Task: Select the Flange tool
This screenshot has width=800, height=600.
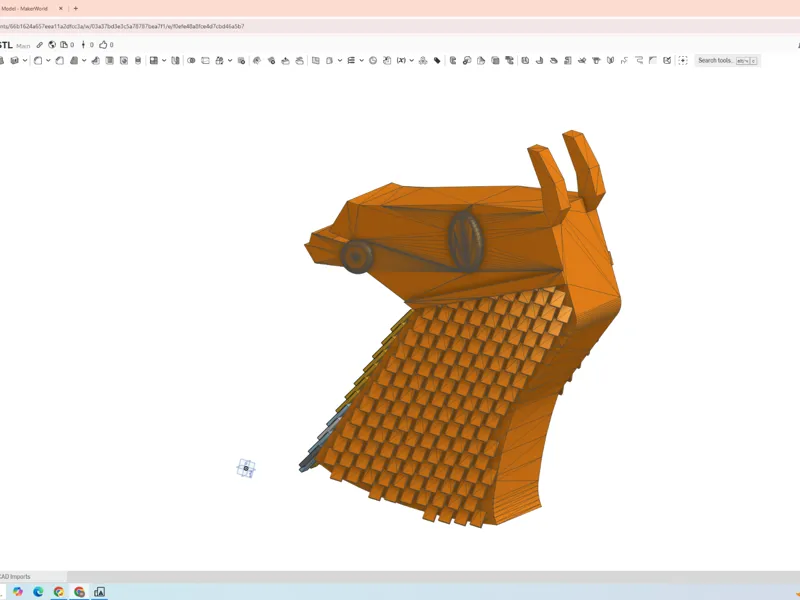Action: (539, 60)
